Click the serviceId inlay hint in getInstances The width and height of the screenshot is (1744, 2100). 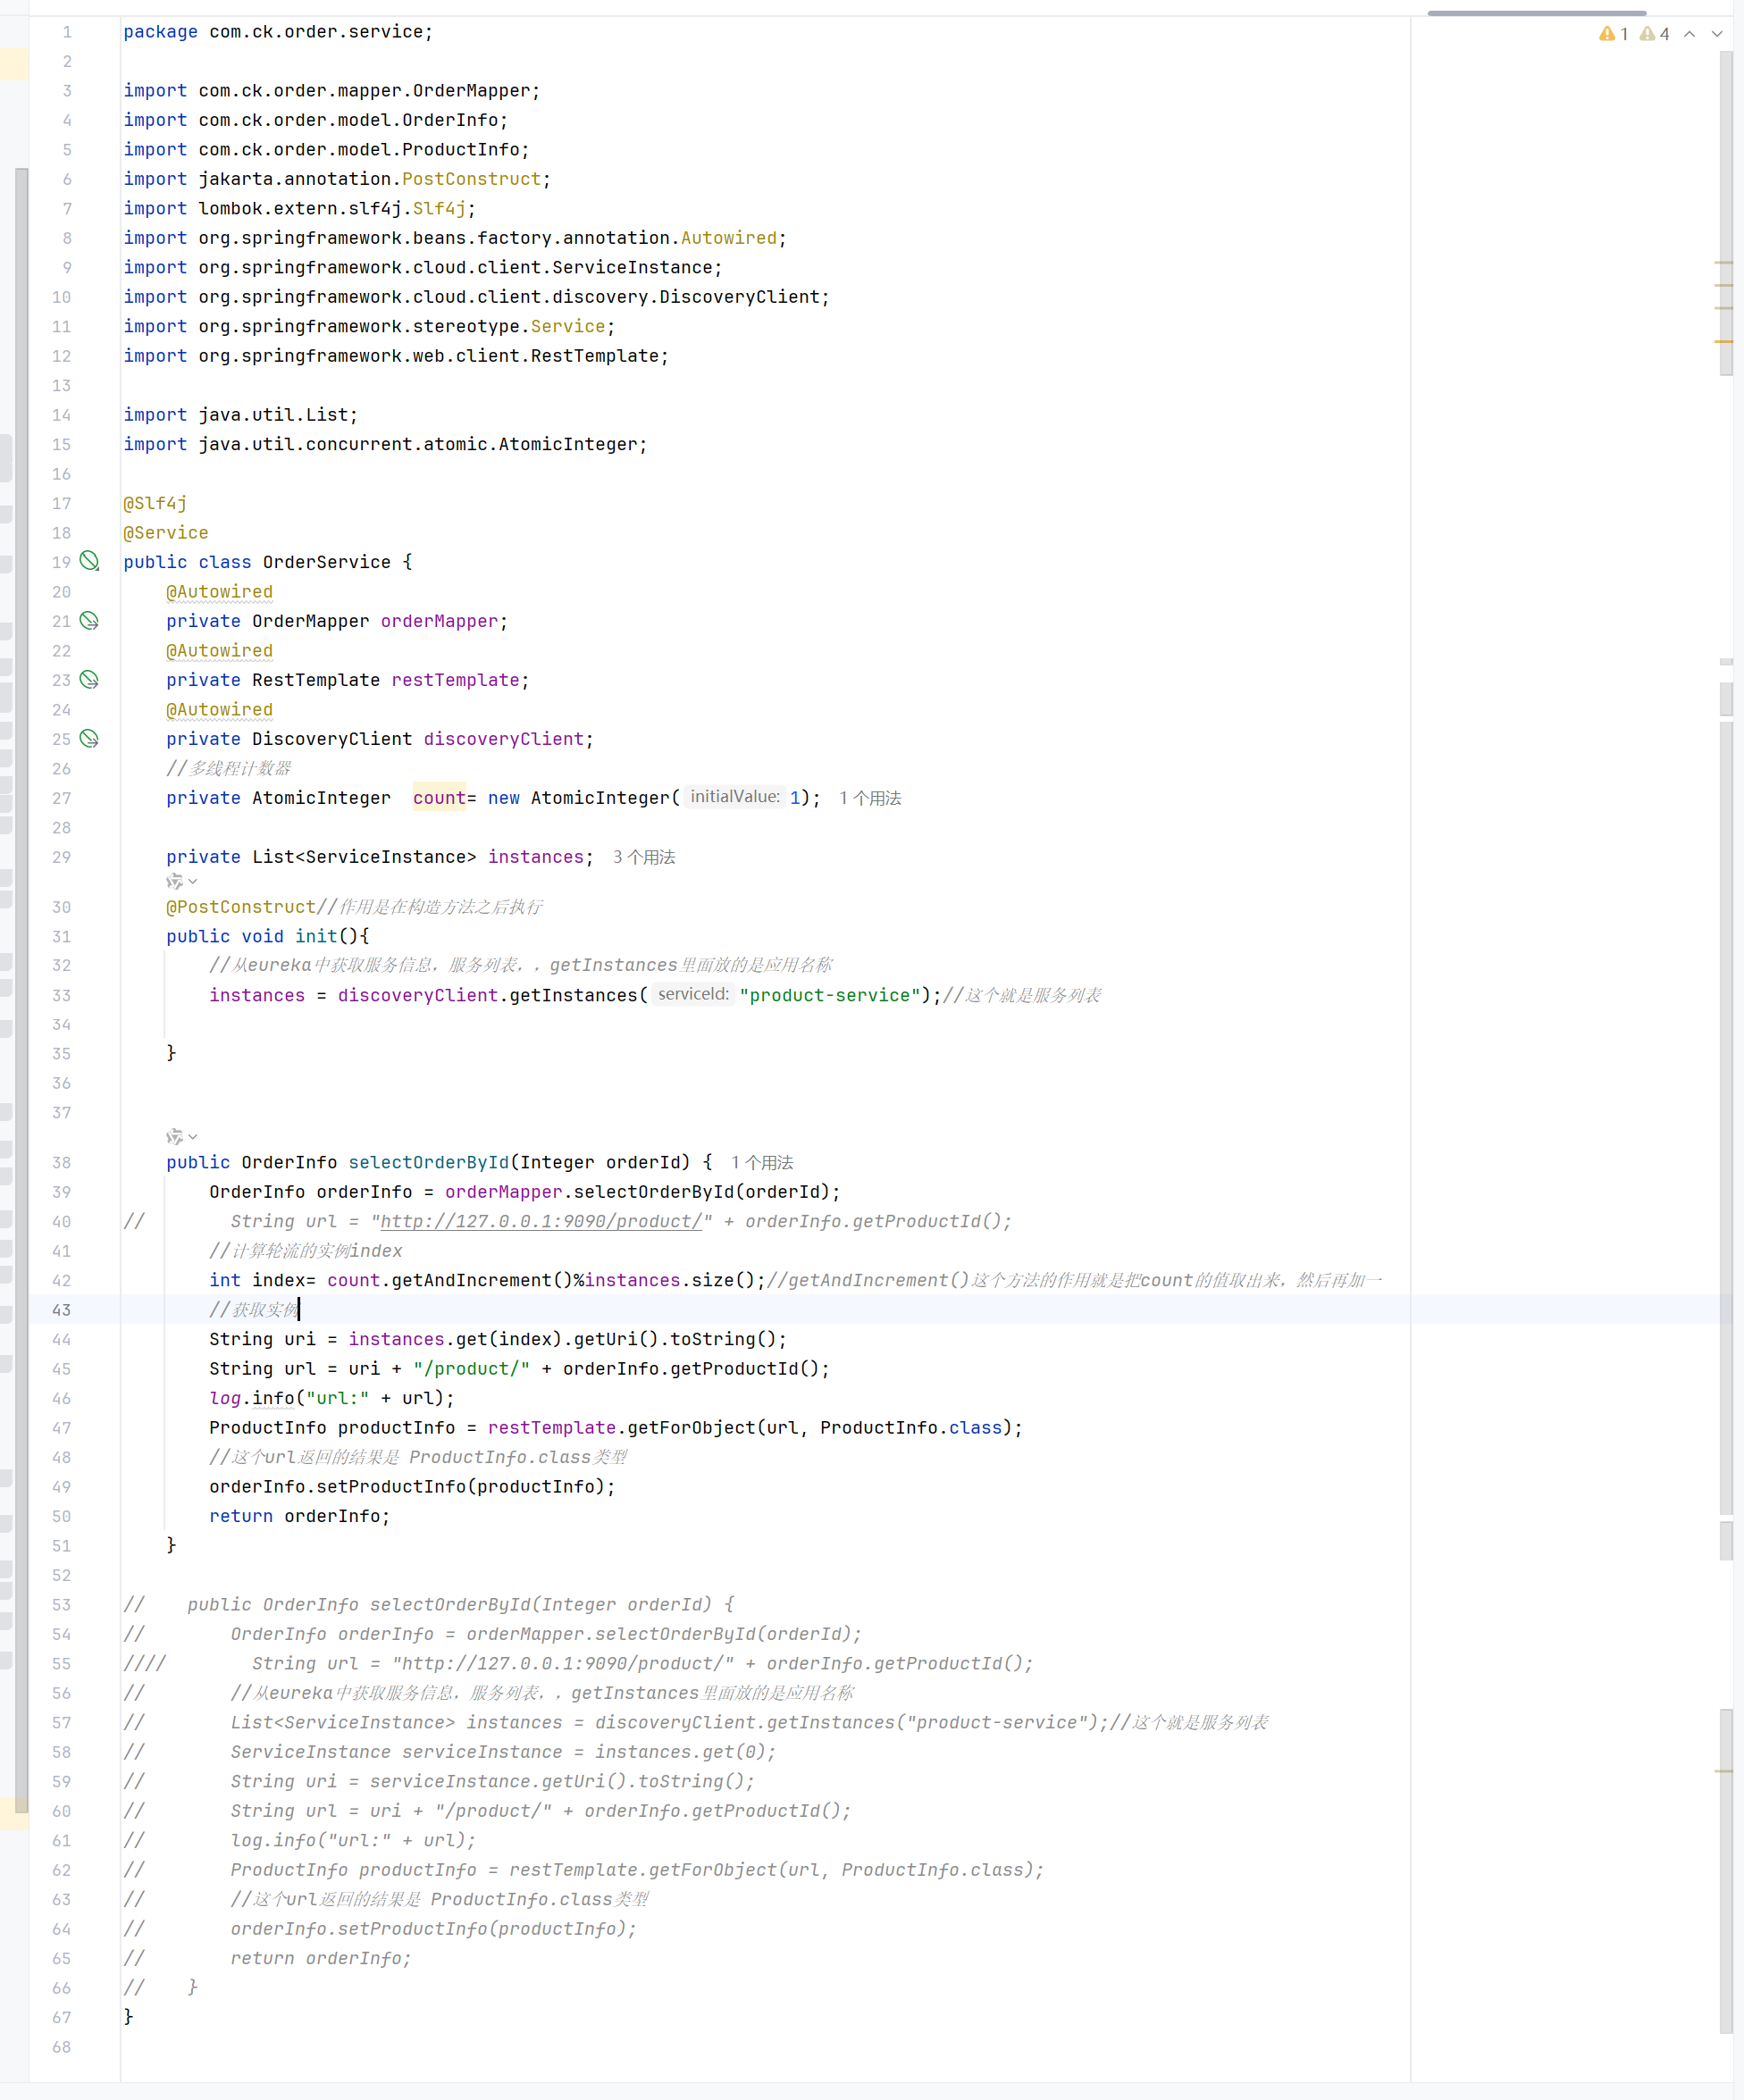(693, 994)
